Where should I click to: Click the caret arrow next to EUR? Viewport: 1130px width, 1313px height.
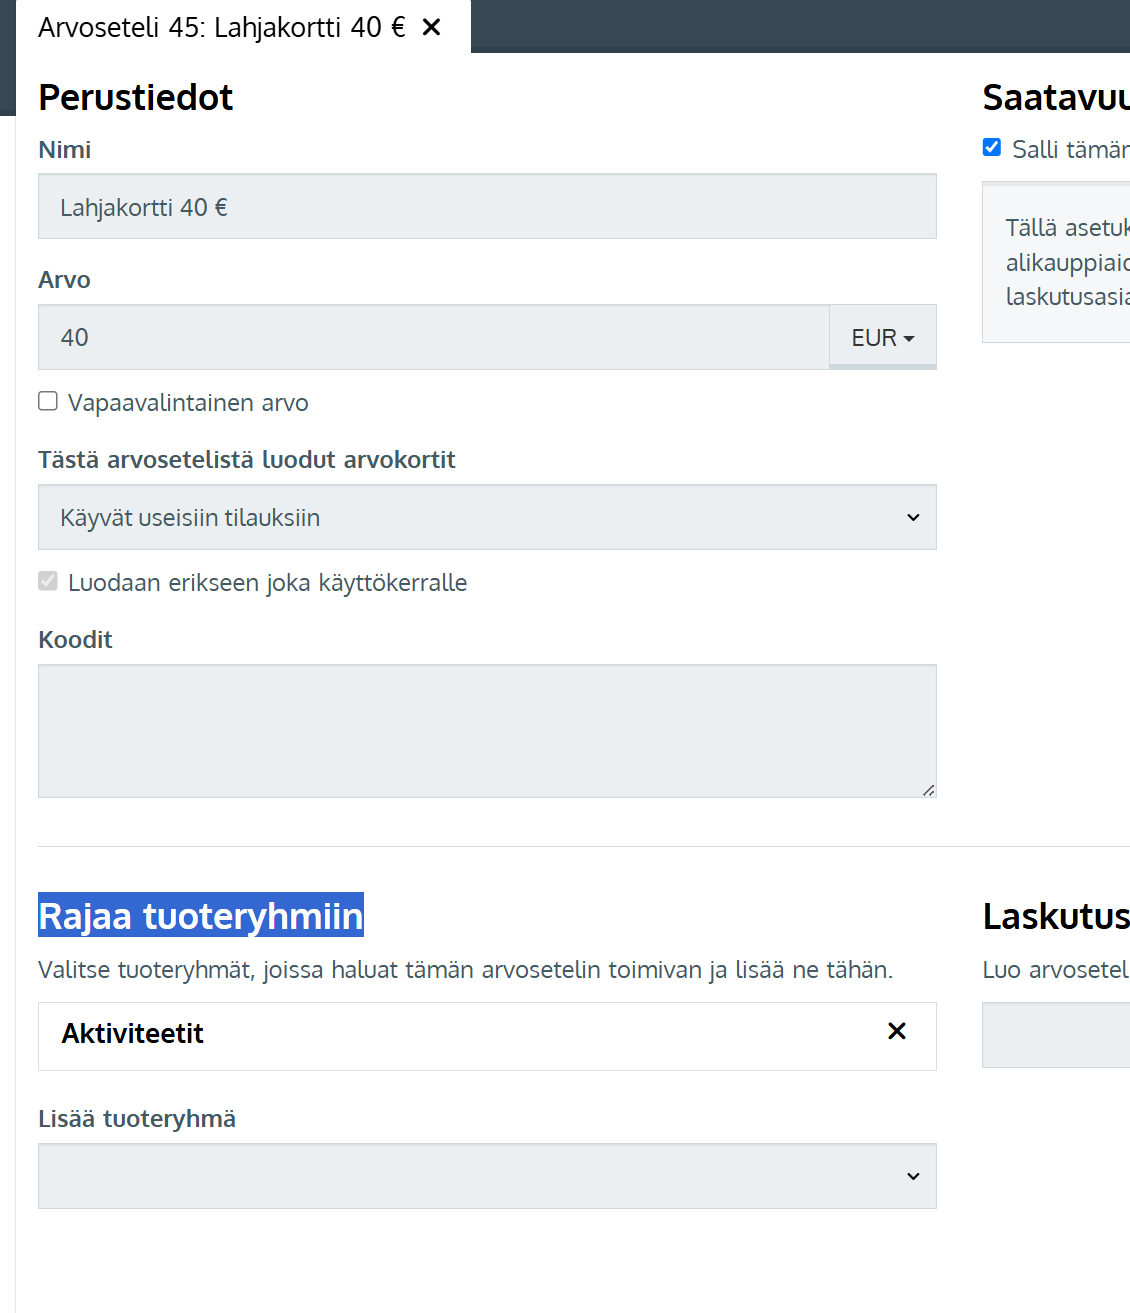pos(909,339)
